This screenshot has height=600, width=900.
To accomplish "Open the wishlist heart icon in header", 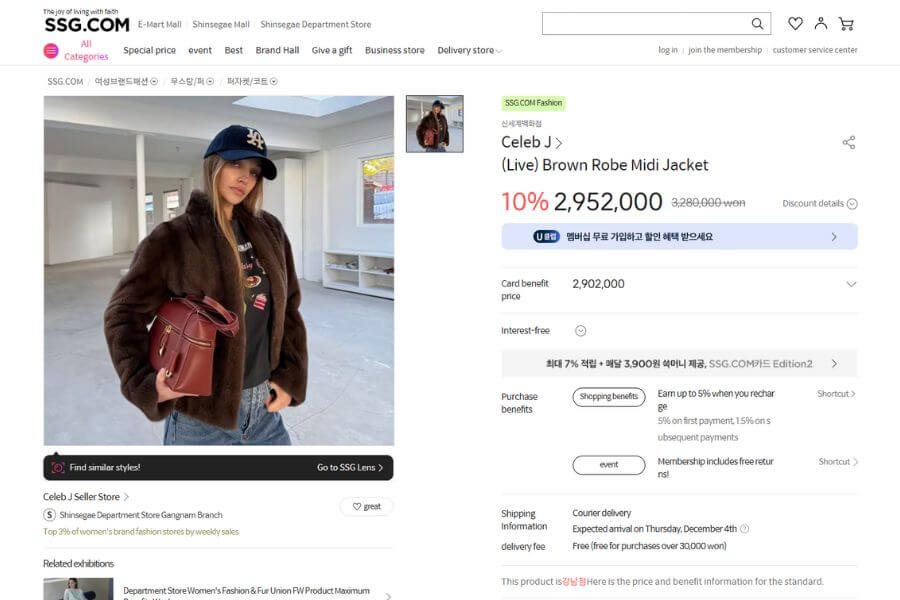I will 795,24.
